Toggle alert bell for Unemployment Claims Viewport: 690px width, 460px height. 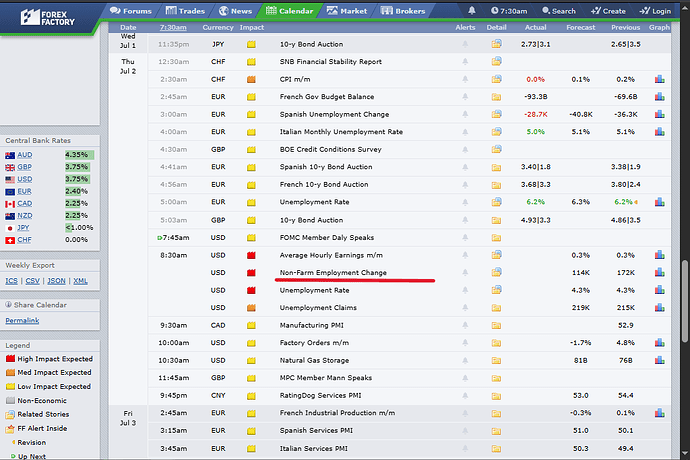coord(465,308)
